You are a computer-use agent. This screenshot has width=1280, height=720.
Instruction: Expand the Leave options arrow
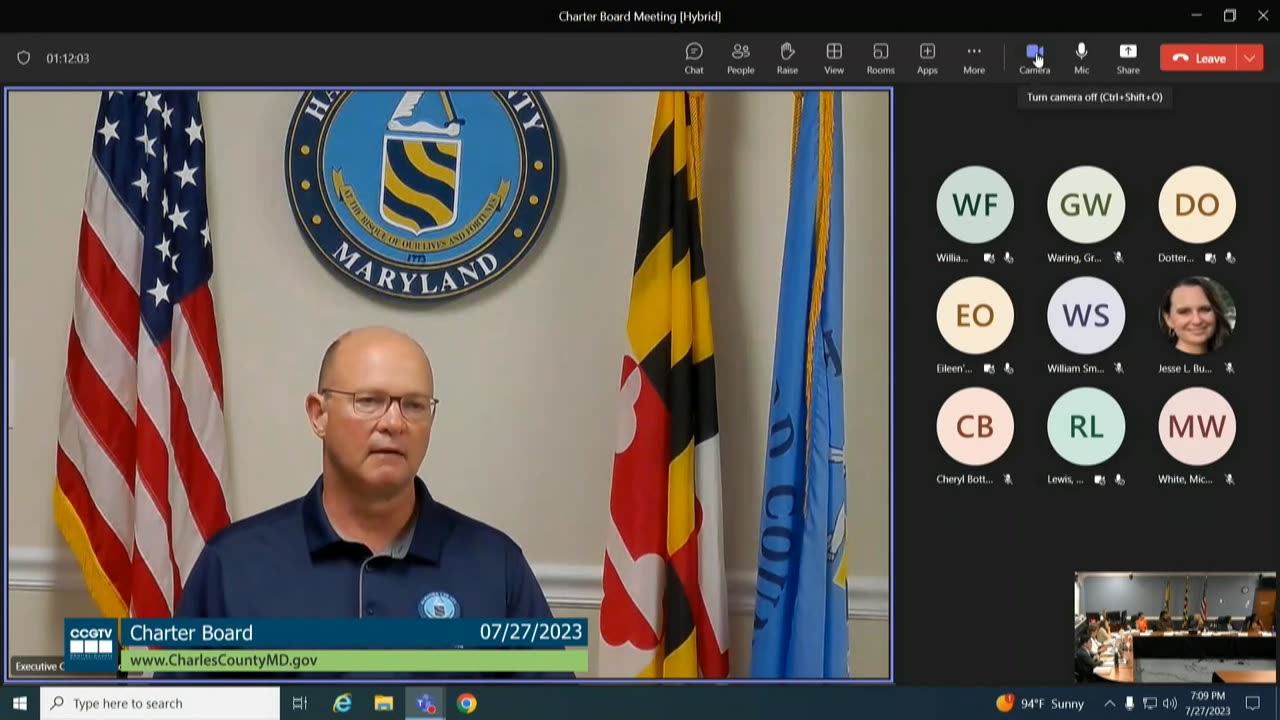click(1251, 58)
